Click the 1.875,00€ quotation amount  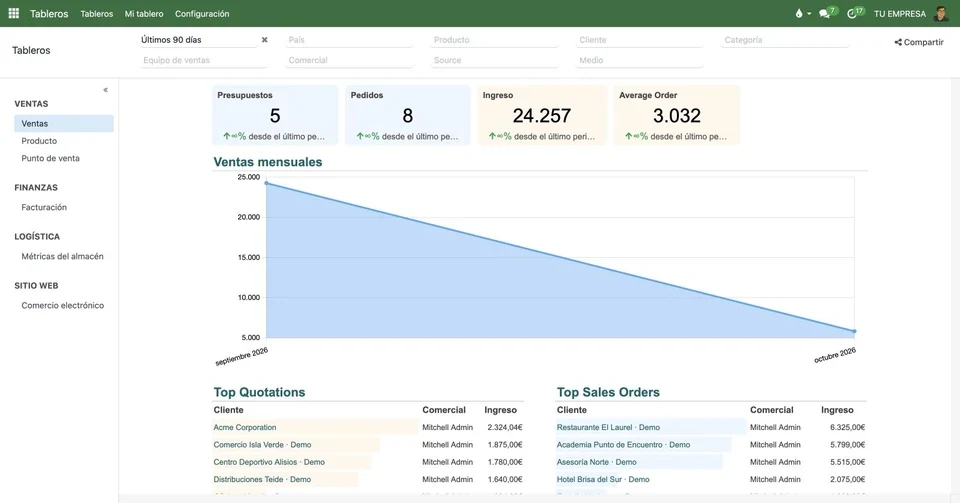click(x=504, y=445)
